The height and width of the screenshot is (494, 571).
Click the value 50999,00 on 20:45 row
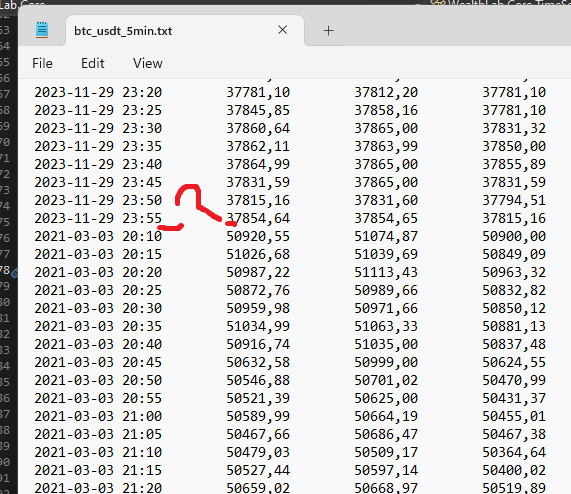tap(386, 362)
